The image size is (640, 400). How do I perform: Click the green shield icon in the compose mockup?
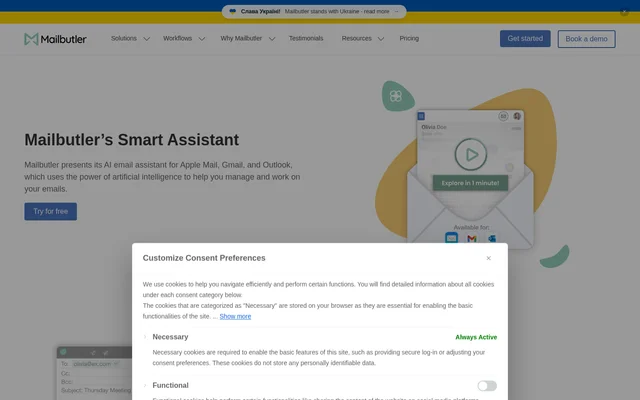coord(63,352)
